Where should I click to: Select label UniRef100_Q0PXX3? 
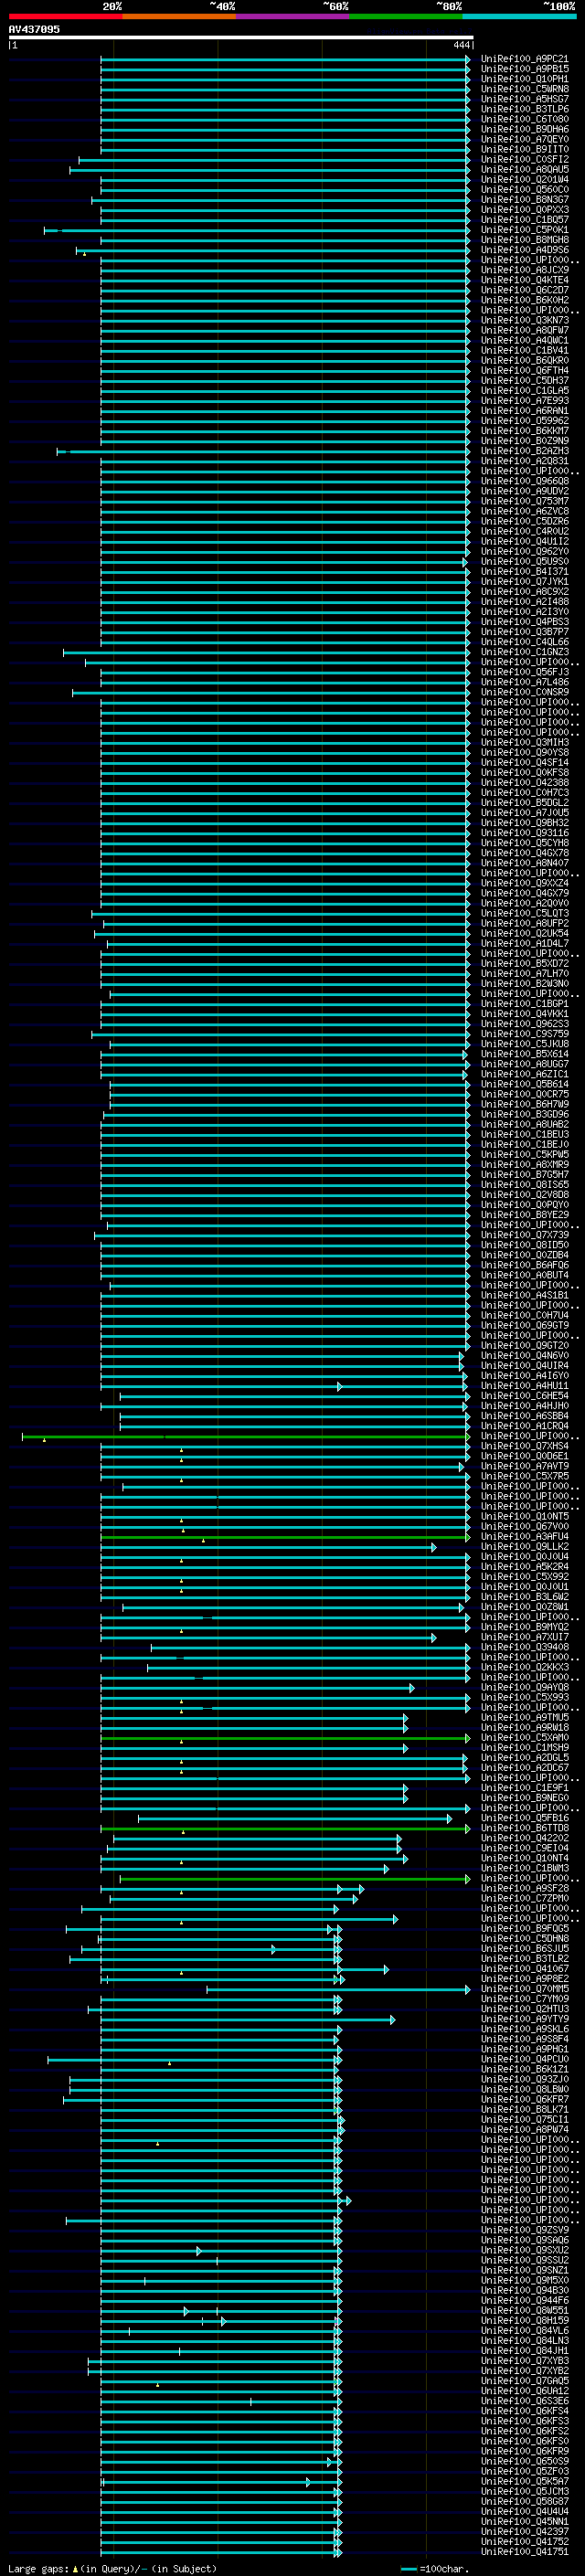point(525,209)
